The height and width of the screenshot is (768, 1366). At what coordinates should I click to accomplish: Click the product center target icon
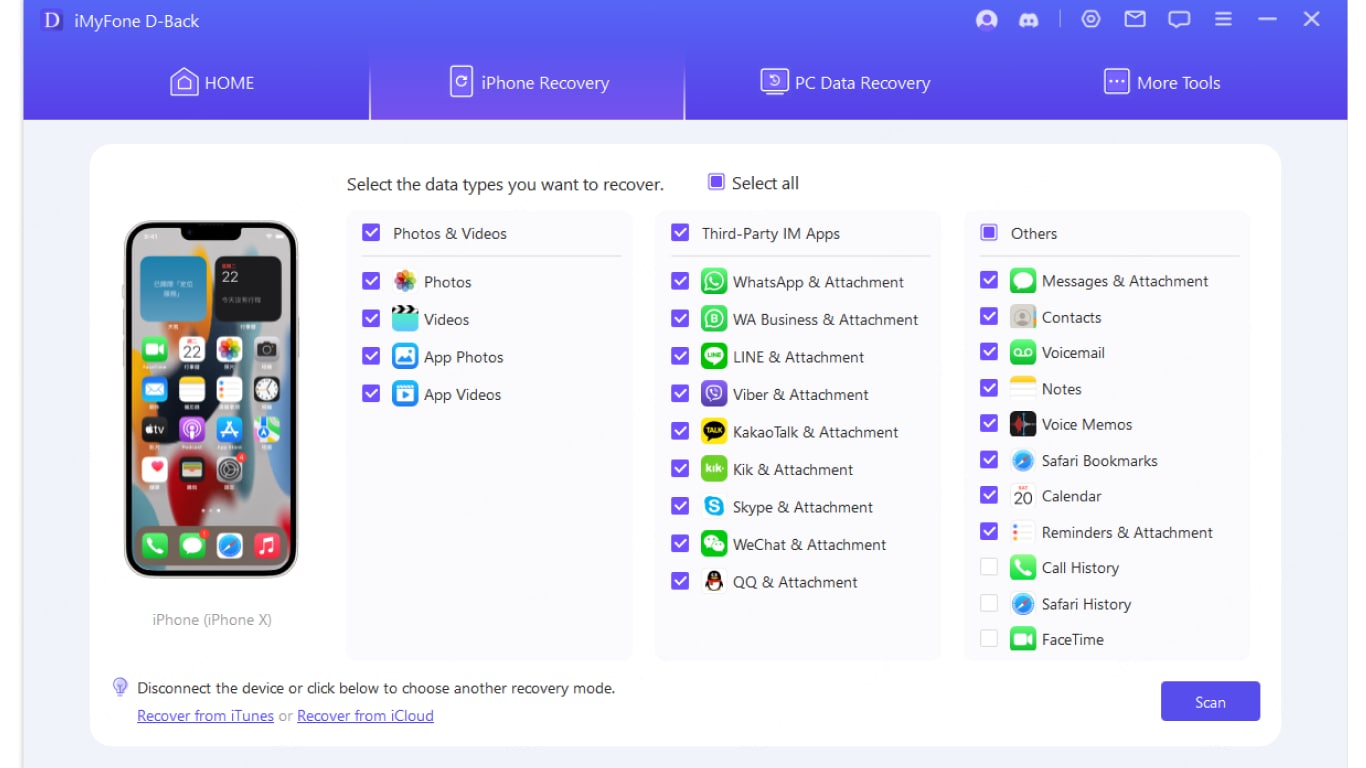point(1090,19)
